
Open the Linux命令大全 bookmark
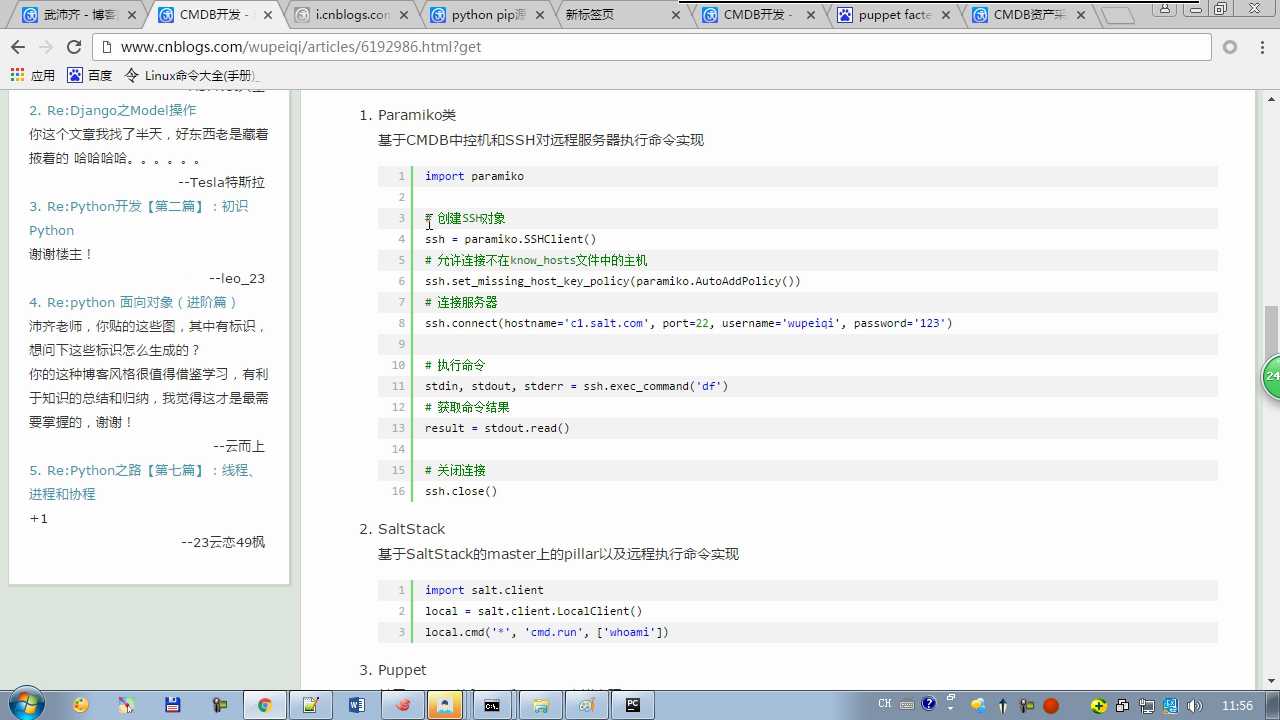(191, 75)
